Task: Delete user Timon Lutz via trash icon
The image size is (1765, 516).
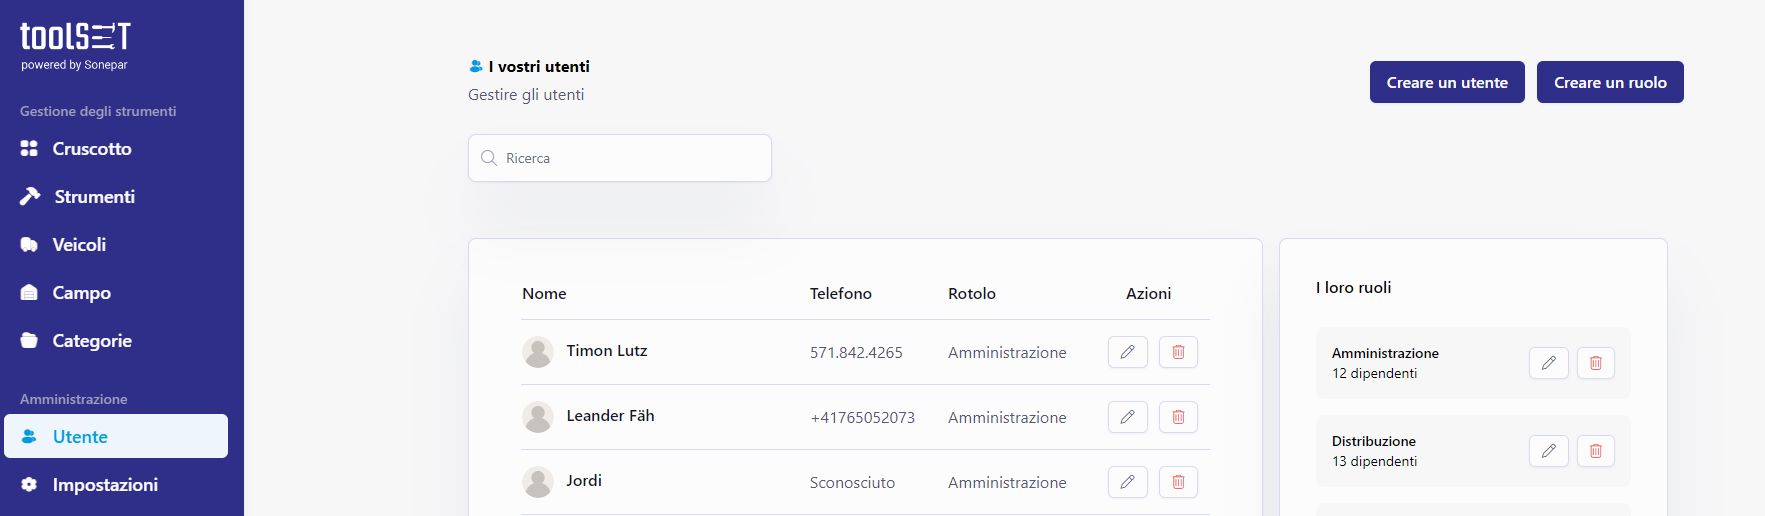Action: point(1178,352)
